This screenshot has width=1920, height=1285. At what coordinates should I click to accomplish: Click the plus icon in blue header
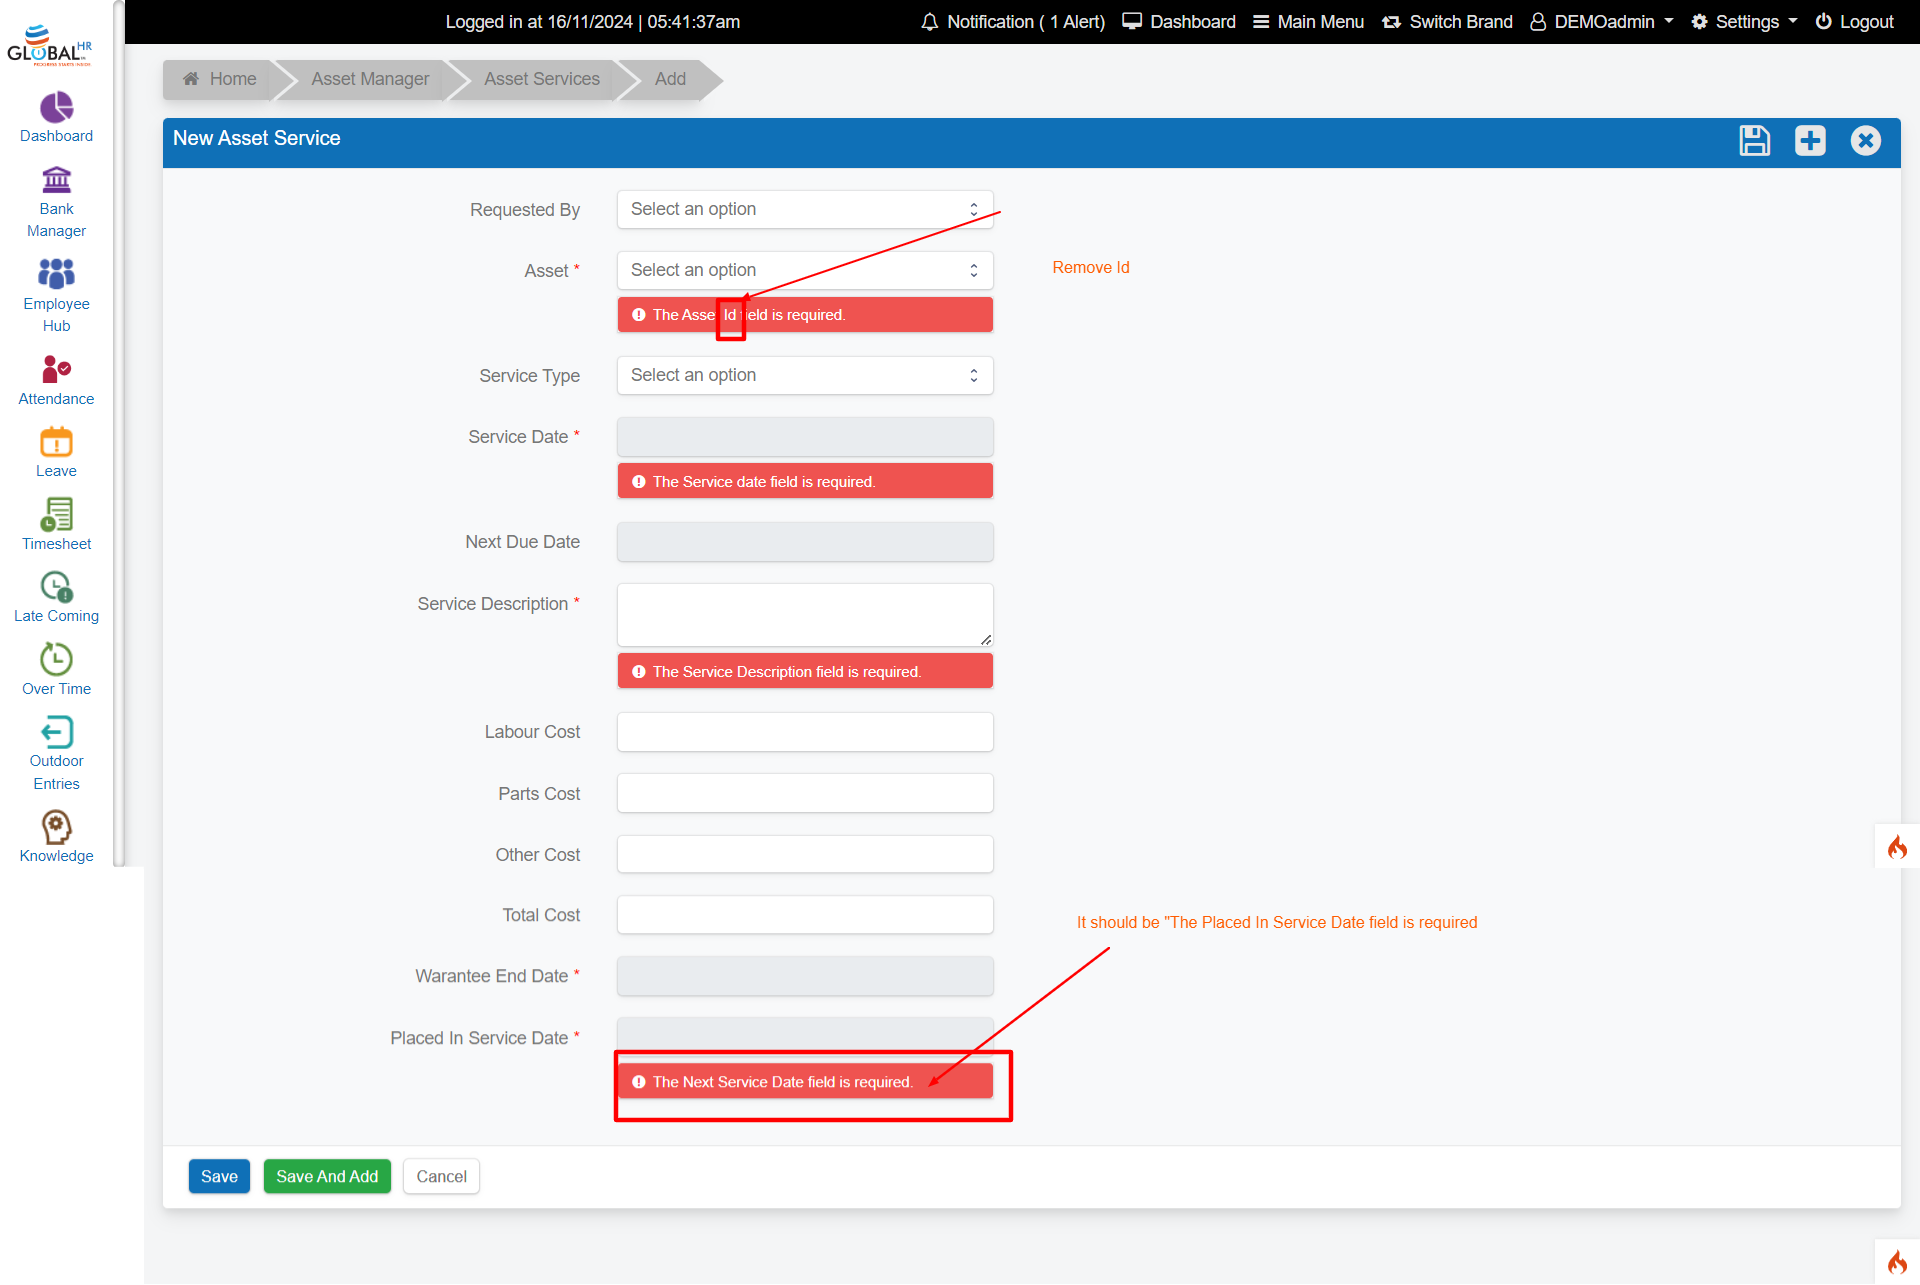click(x=1809, y=140)
